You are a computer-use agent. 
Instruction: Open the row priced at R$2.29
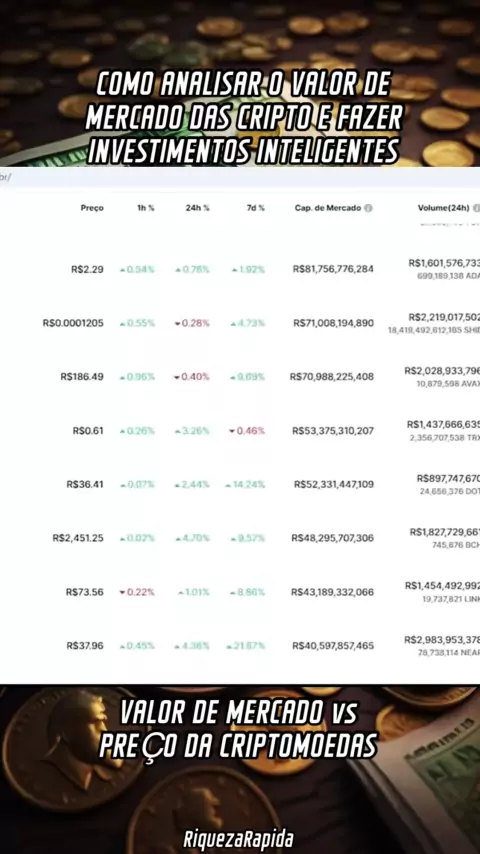[240, 269]
